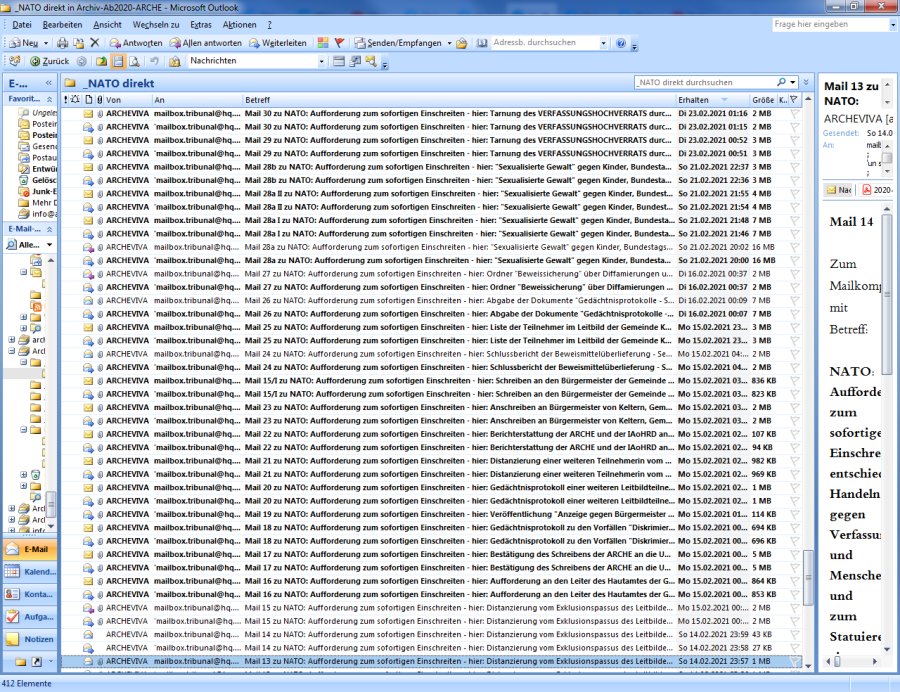Viewport: 900px width, 692px height.
Task: Click the search magnifier in NATO direkt search box
Action: pos(781,82)
